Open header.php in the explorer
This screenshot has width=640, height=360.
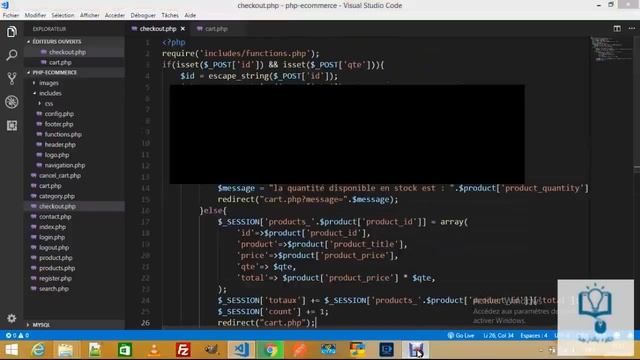click(x=75, y=144)
